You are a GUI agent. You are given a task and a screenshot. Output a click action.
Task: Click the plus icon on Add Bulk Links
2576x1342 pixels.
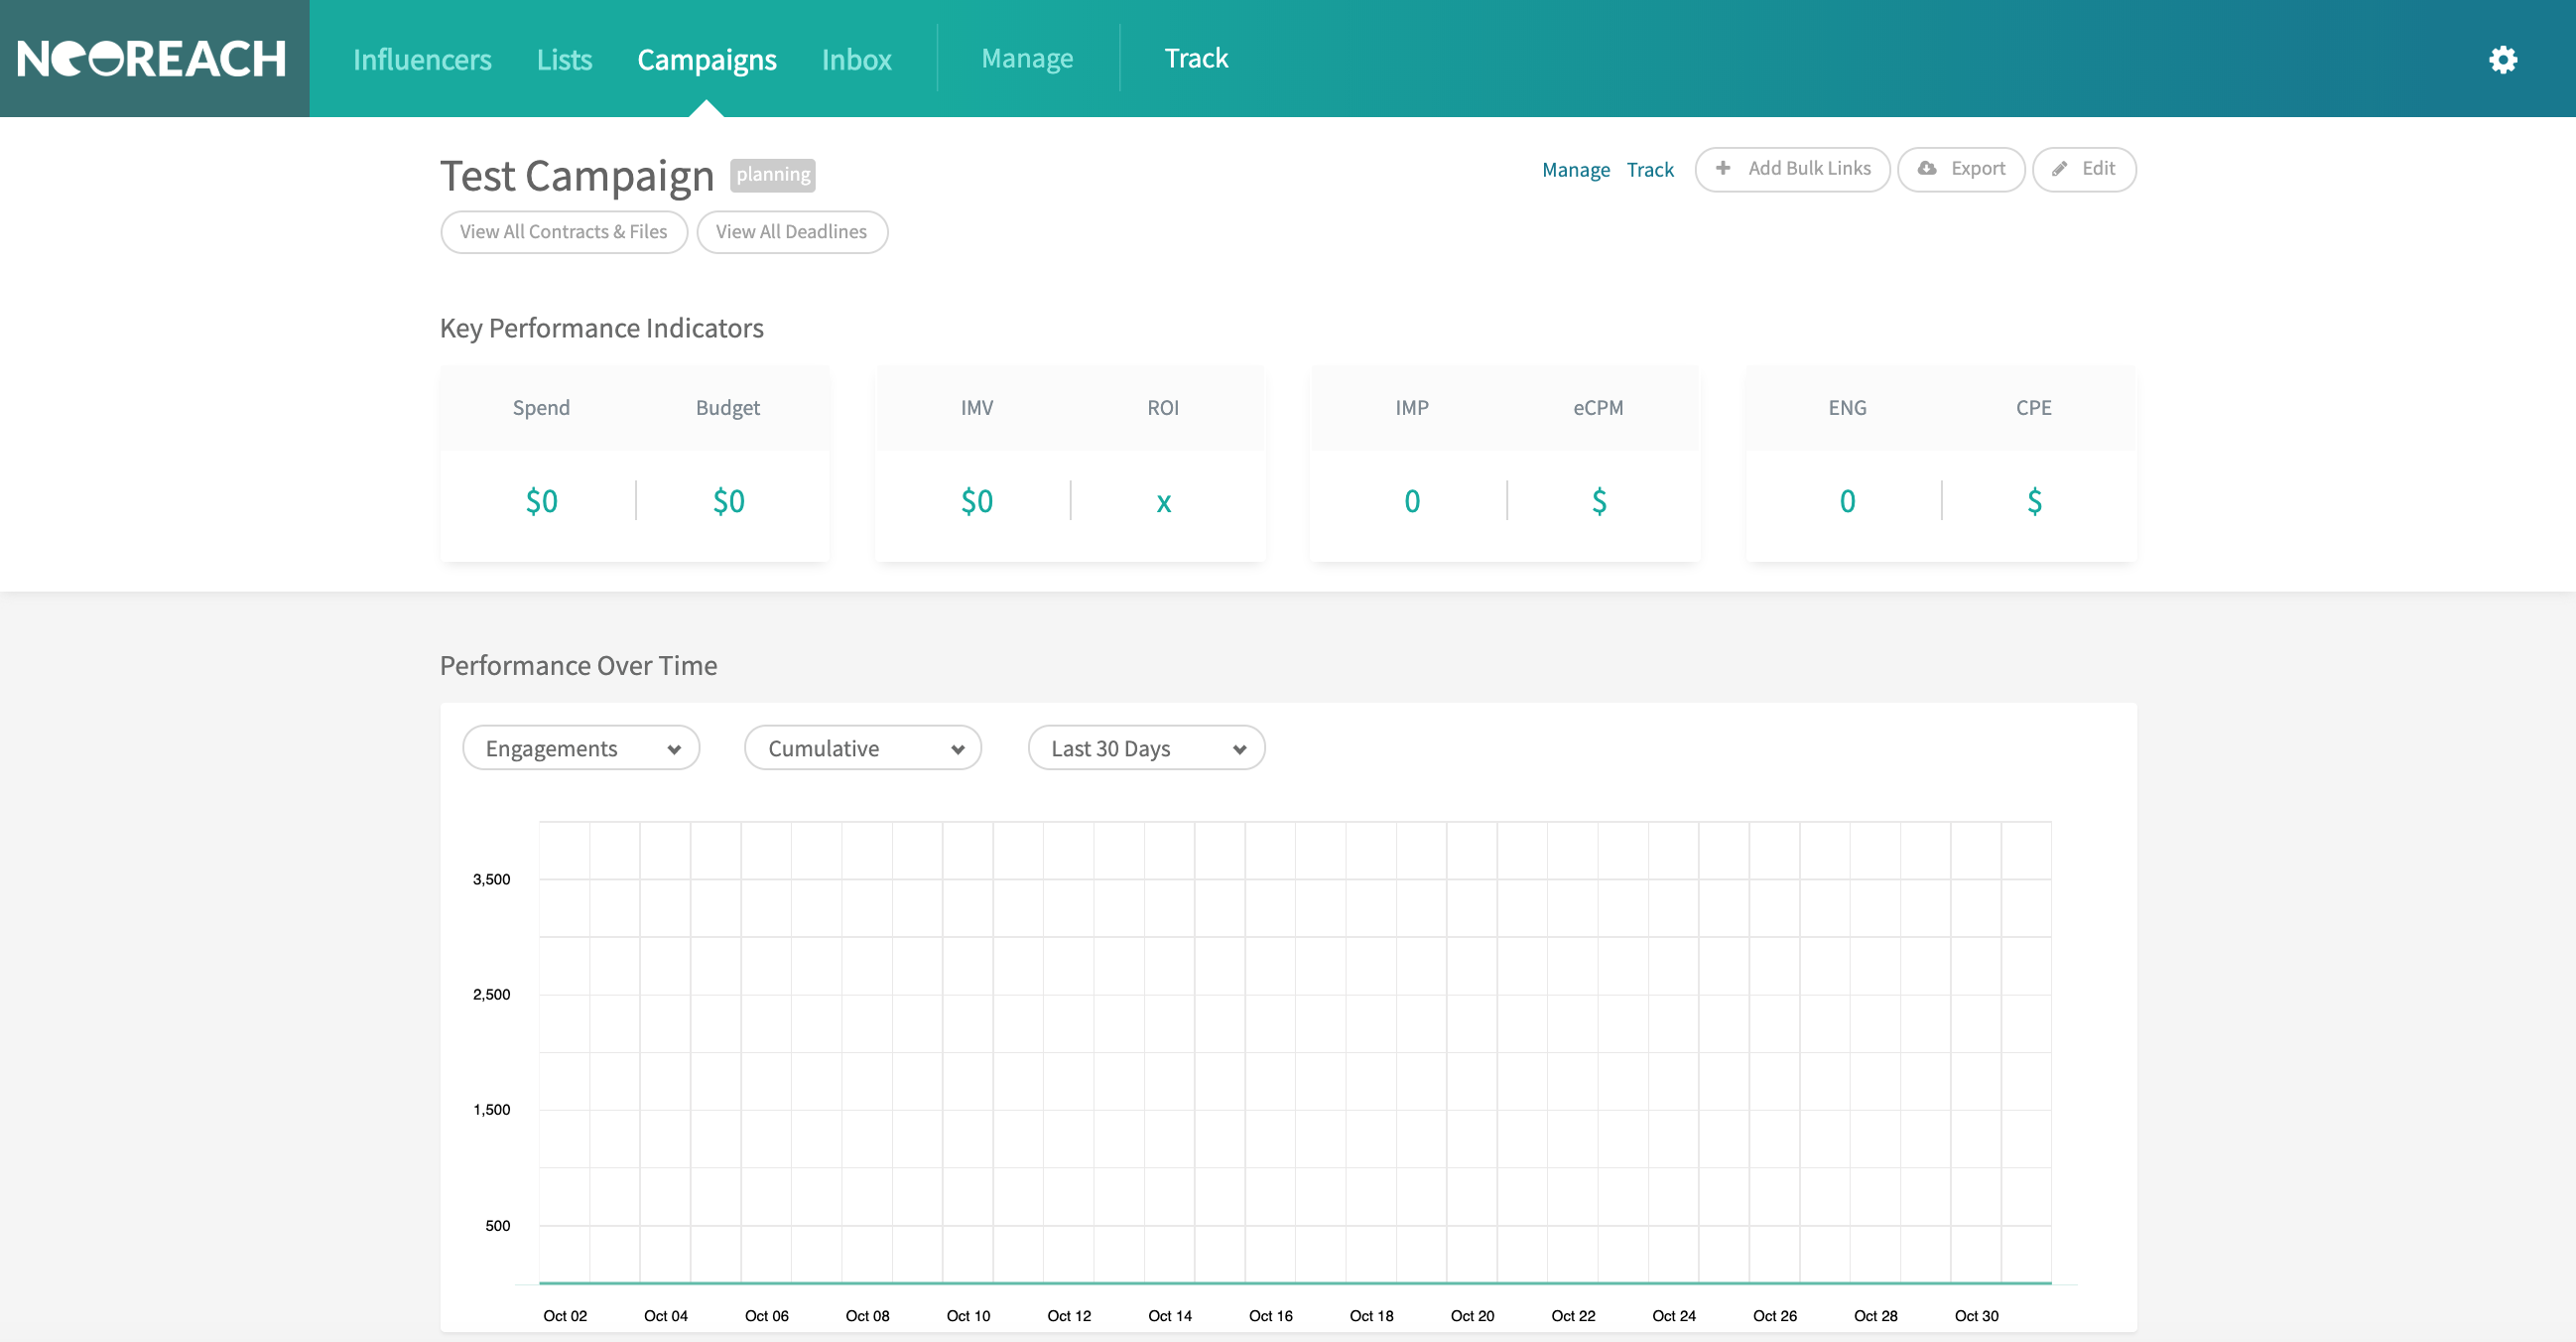click(x=1723, y=168)
